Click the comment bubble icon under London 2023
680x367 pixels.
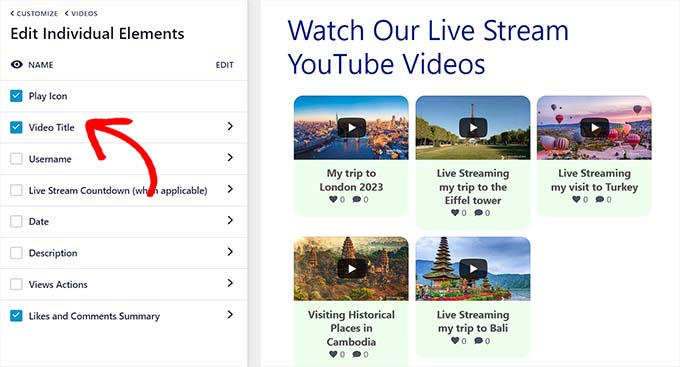coord(356,200)
